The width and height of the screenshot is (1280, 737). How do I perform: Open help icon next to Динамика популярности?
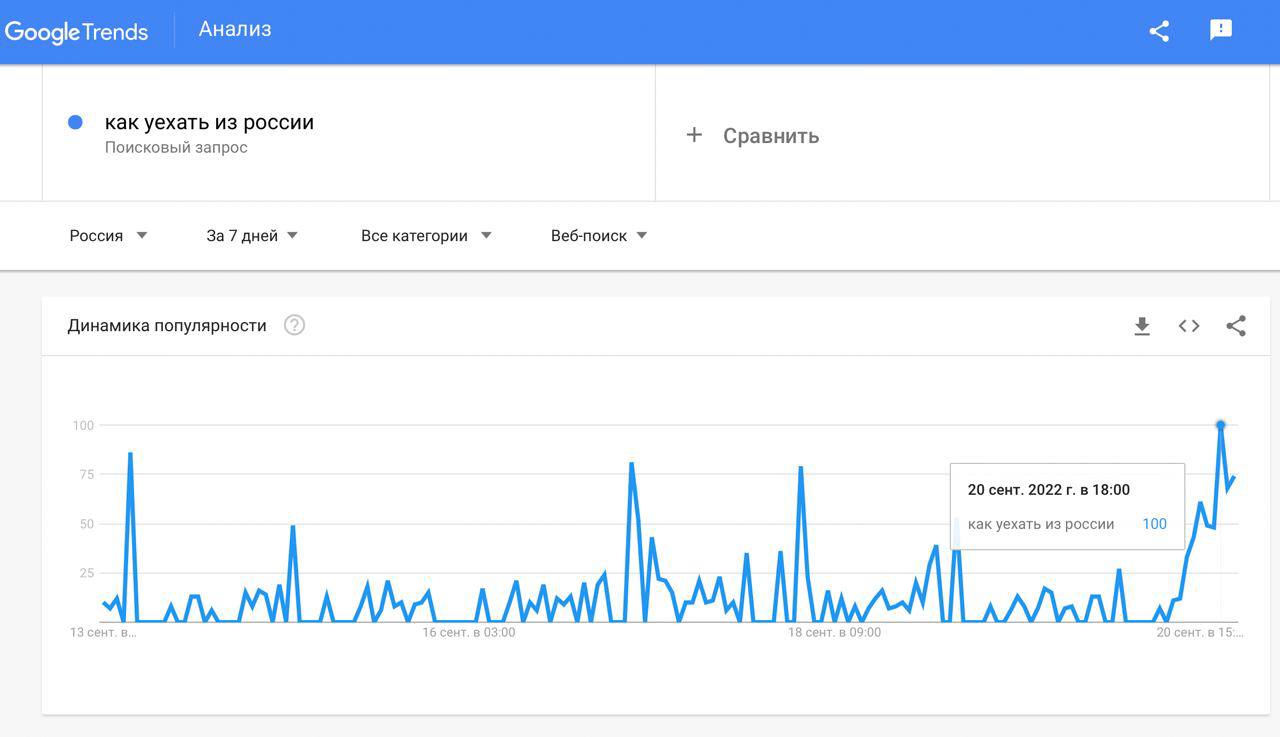pos(294,325)
